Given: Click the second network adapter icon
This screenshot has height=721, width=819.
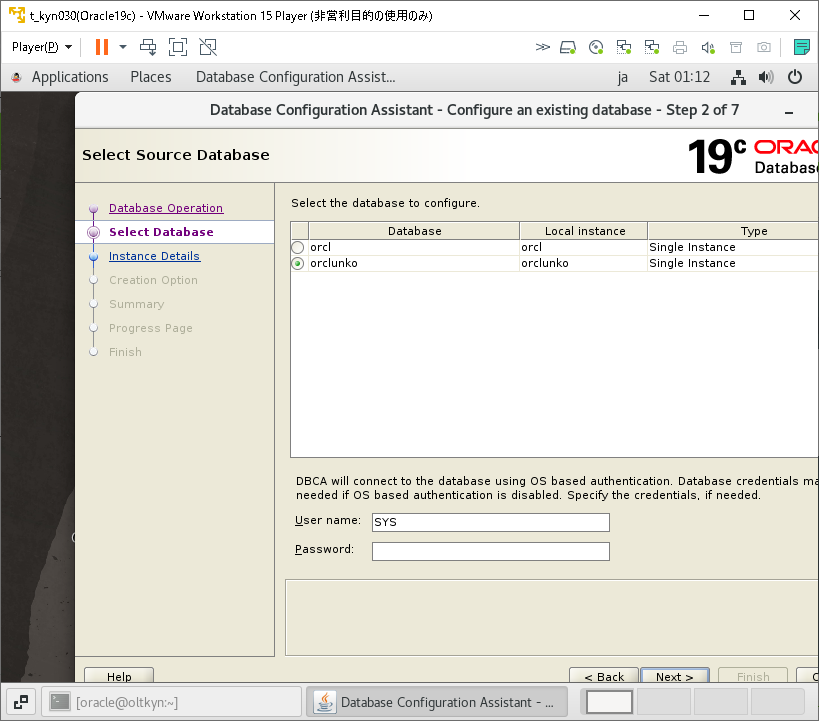Looking at the screenshot, I should pos(652,48).
